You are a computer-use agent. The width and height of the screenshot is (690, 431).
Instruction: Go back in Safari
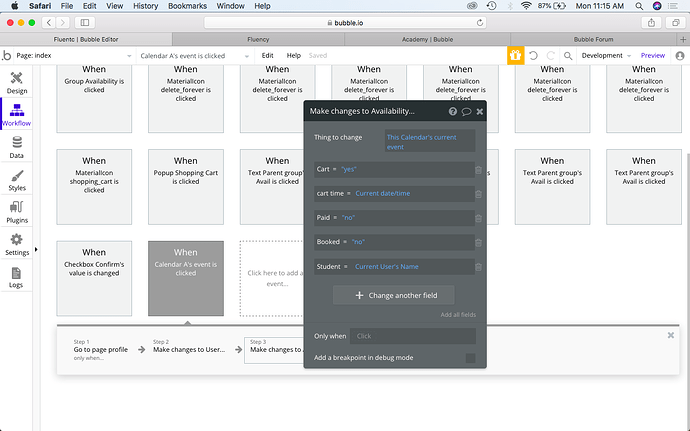click(49, 22)
